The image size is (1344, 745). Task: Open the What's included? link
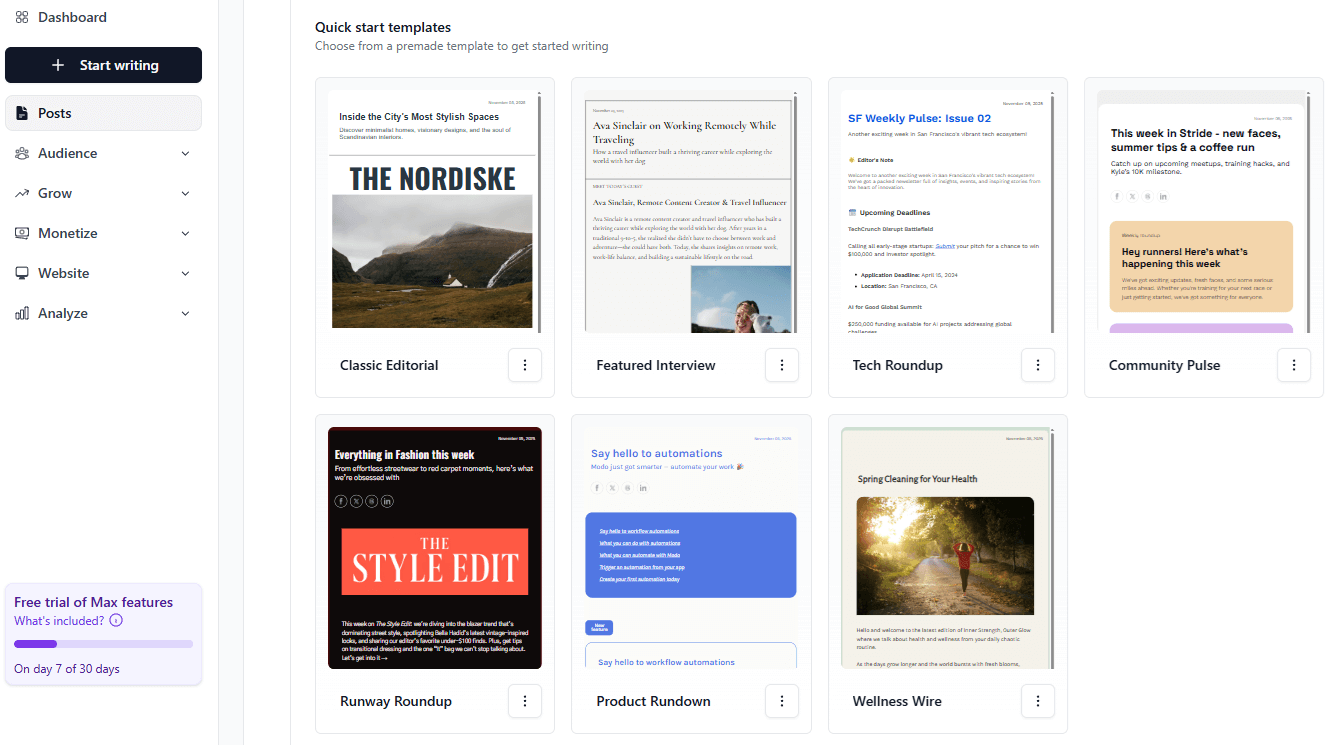pos(59,621)
